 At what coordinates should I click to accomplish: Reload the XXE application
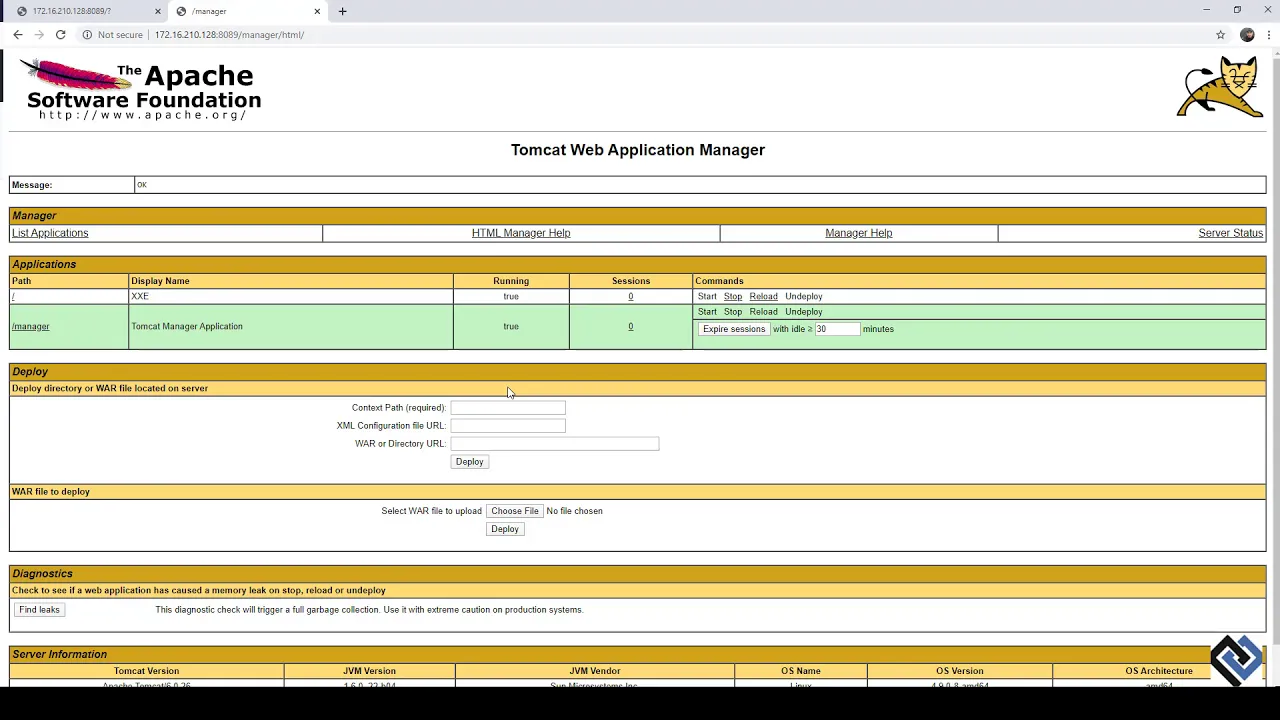(763, 296)
